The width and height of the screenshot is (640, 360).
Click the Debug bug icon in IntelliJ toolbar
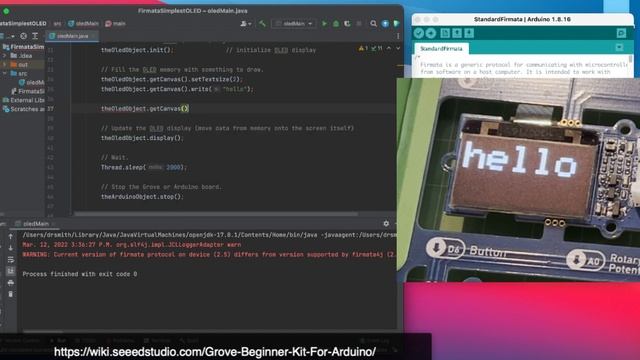pos(336,24)
